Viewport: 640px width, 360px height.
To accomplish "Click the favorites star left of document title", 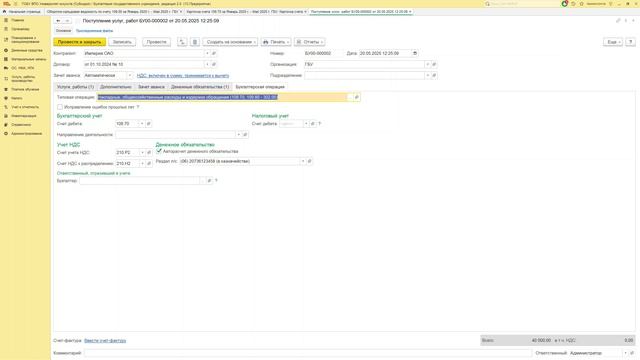I will point(78,21).
